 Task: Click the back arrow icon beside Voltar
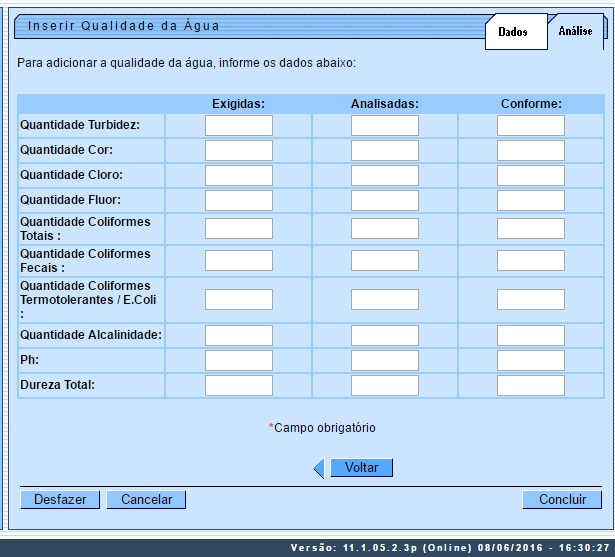(319, 468)
